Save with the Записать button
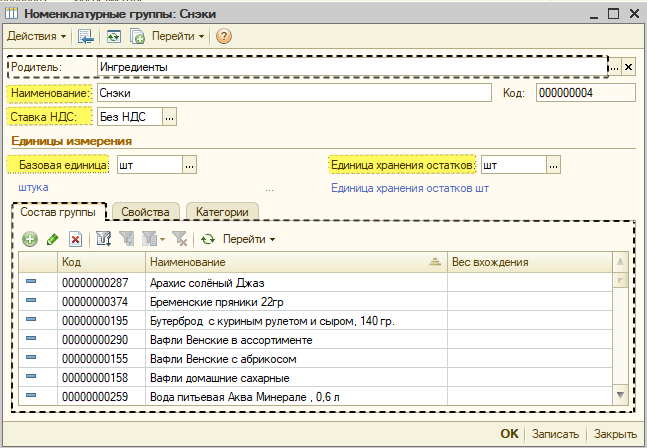This screenshot has height=448, width=647. pos(555,434)
